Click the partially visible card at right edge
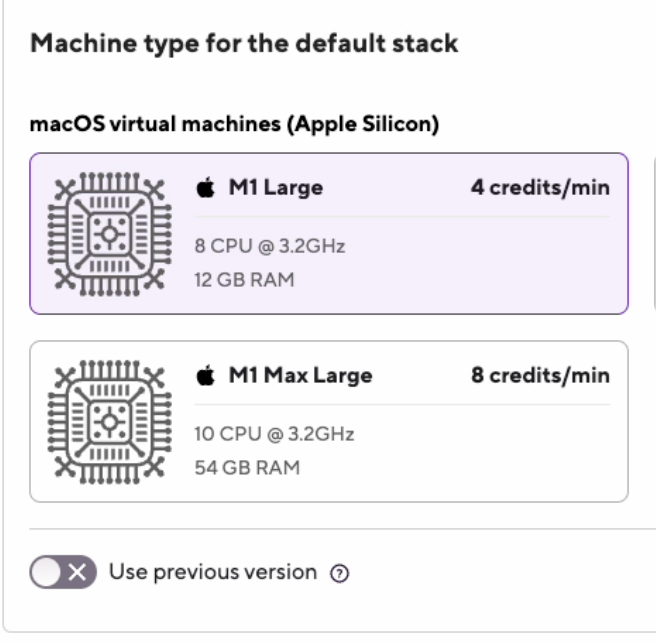 [653, 234]
